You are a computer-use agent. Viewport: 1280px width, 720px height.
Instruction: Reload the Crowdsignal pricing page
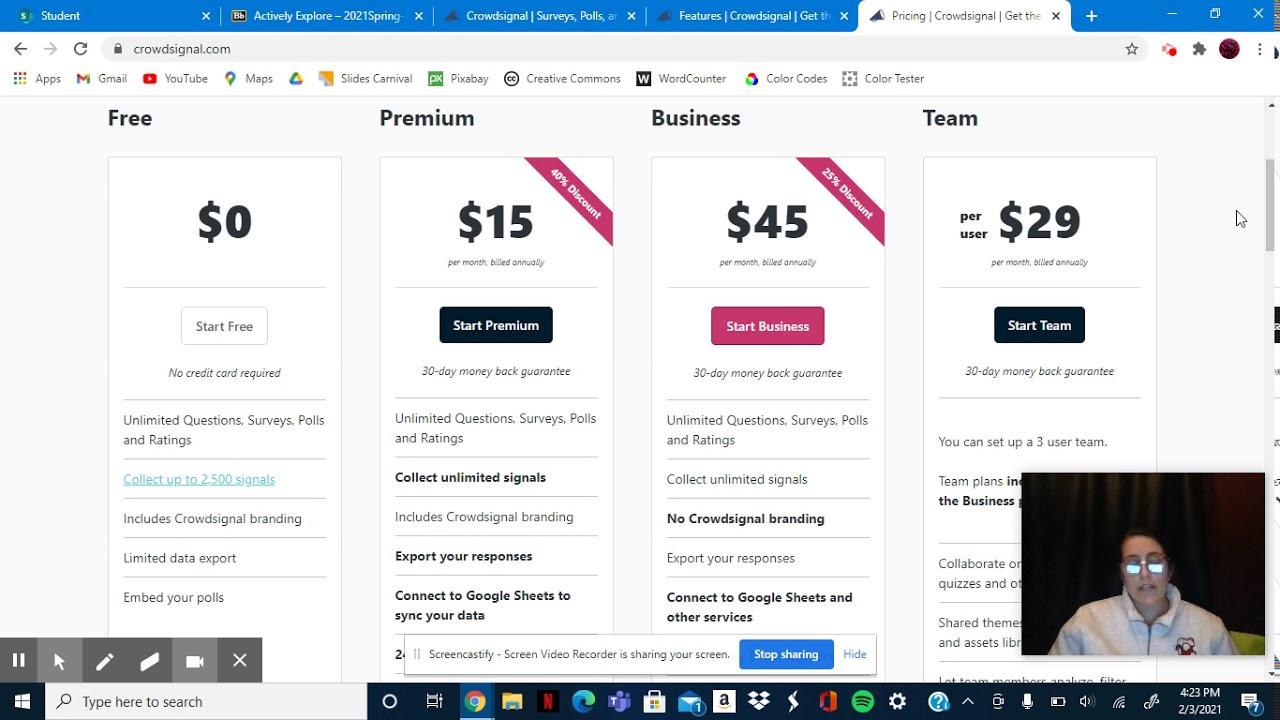80,49
